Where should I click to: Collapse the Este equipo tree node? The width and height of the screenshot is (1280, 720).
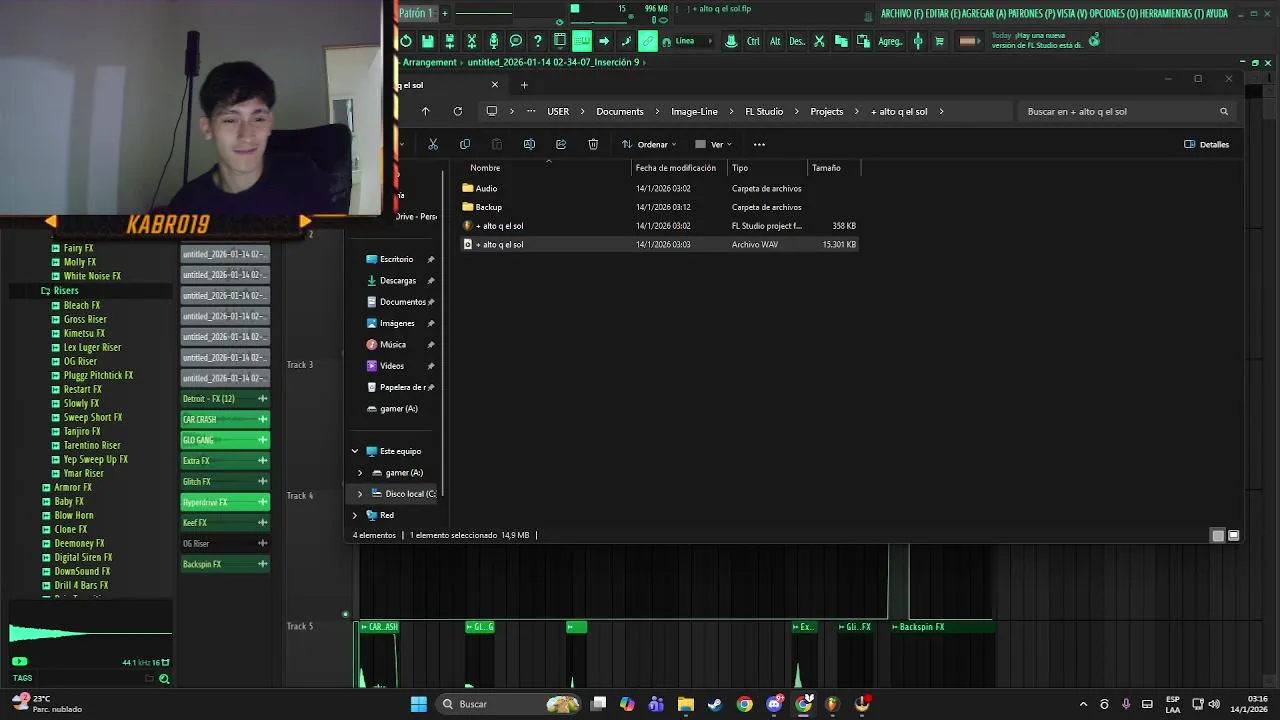(354, 451)
